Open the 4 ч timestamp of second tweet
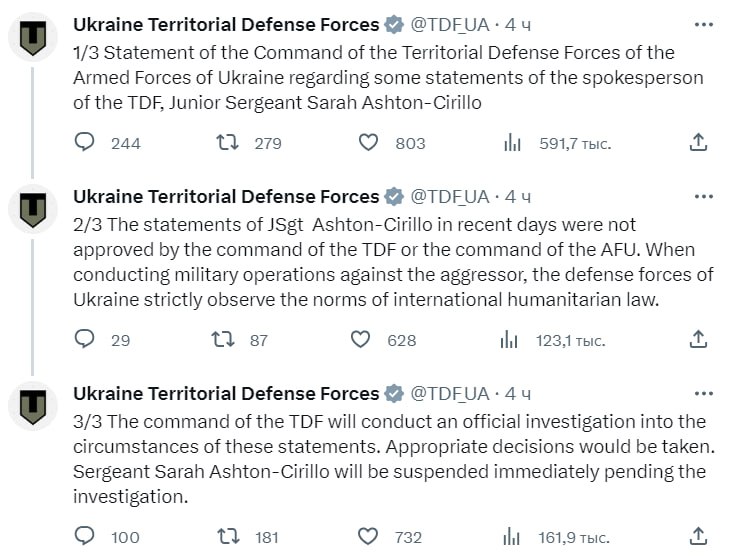The height and width of the screenshot is (558, 732). point(518,196)
